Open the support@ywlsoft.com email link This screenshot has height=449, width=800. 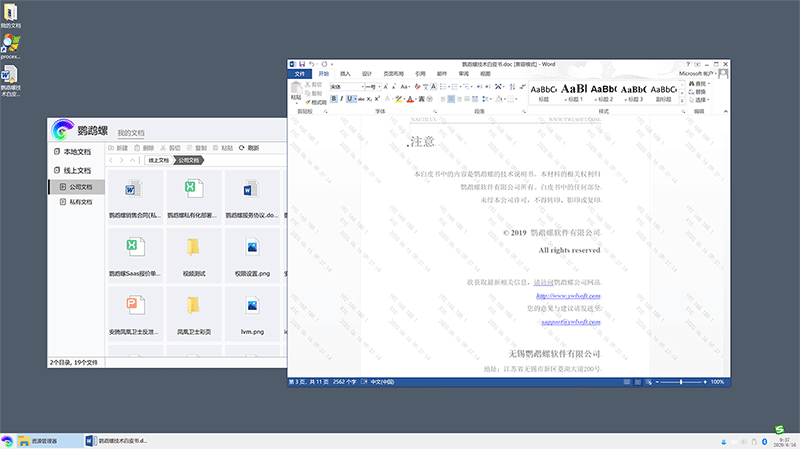570,322
